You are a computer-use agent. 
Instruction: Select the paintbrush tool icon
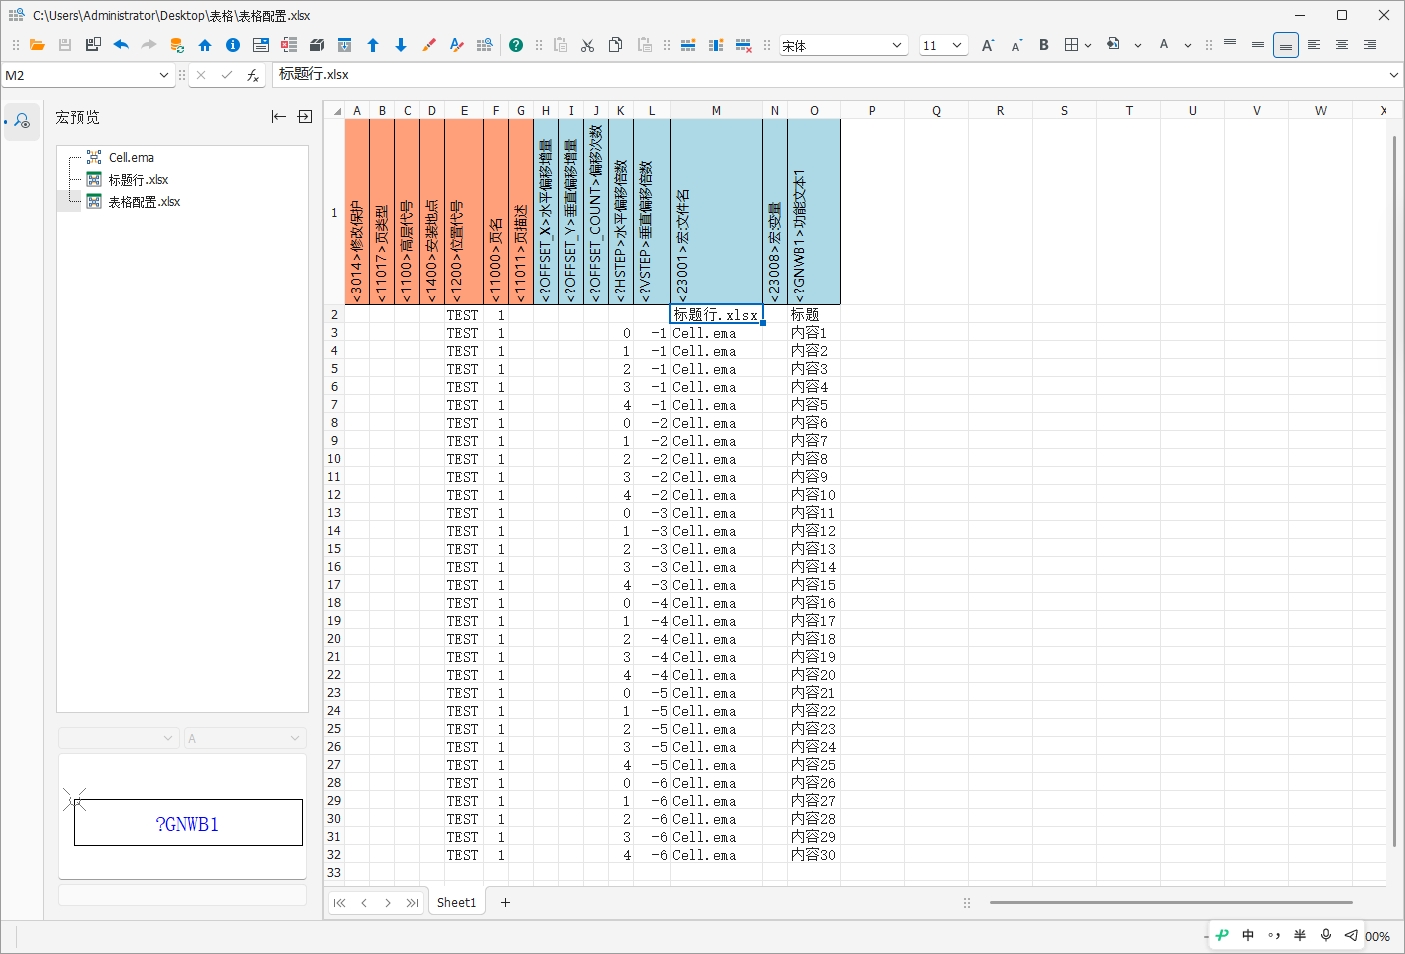[x=429, y=45]
